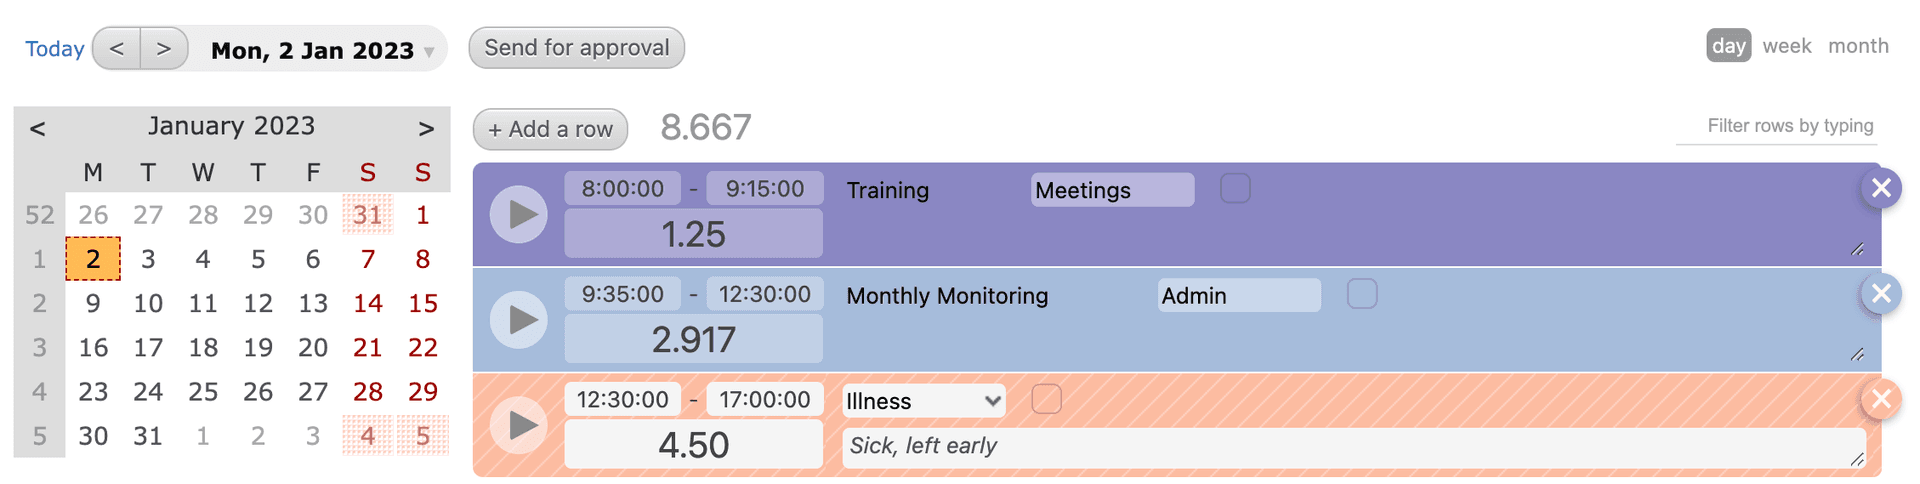
Task: Delete the Illness row
Action: pos(1880,399)
